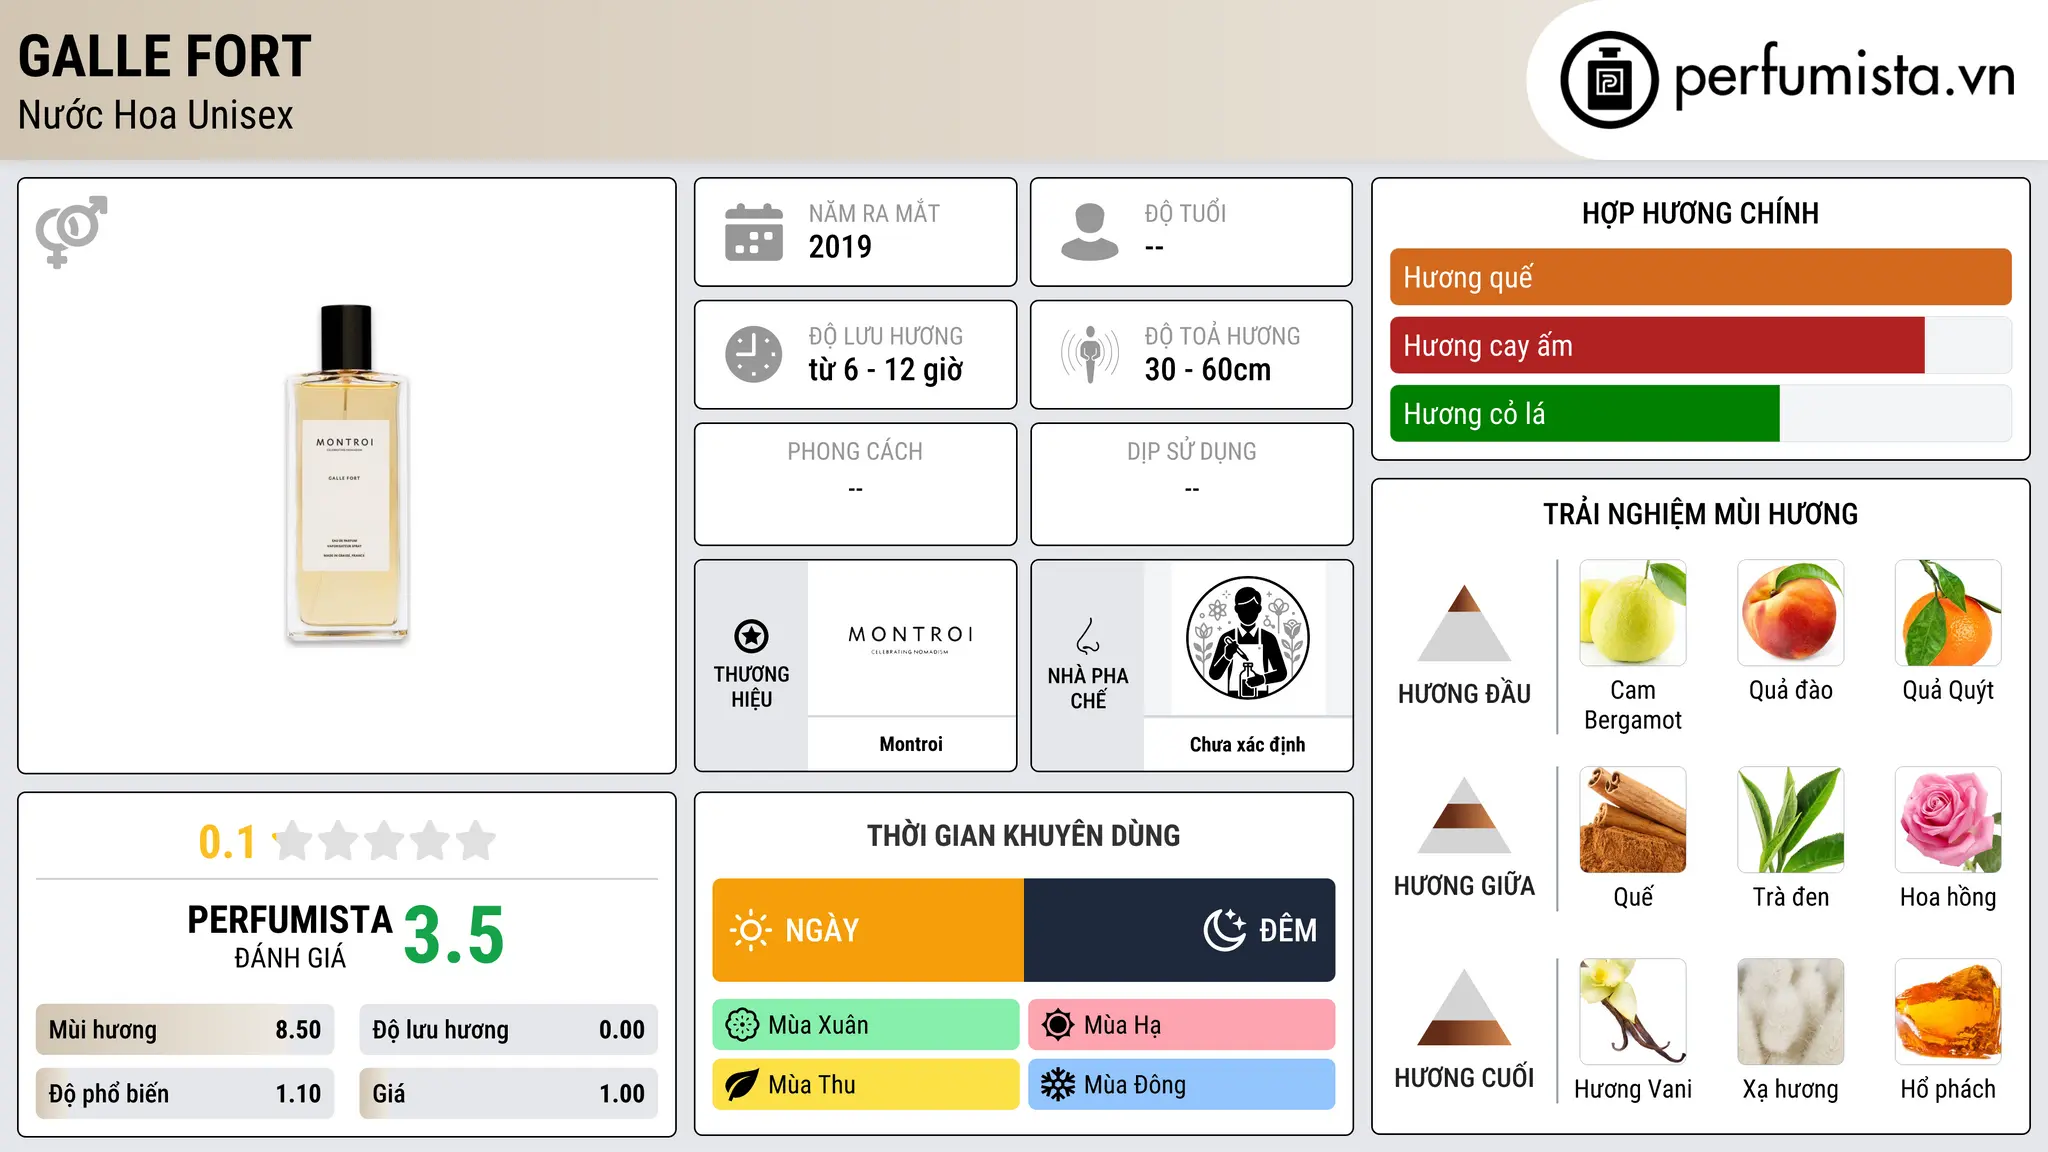Open the Hương Vani vanilla note image

[x=1633, y=1012]
